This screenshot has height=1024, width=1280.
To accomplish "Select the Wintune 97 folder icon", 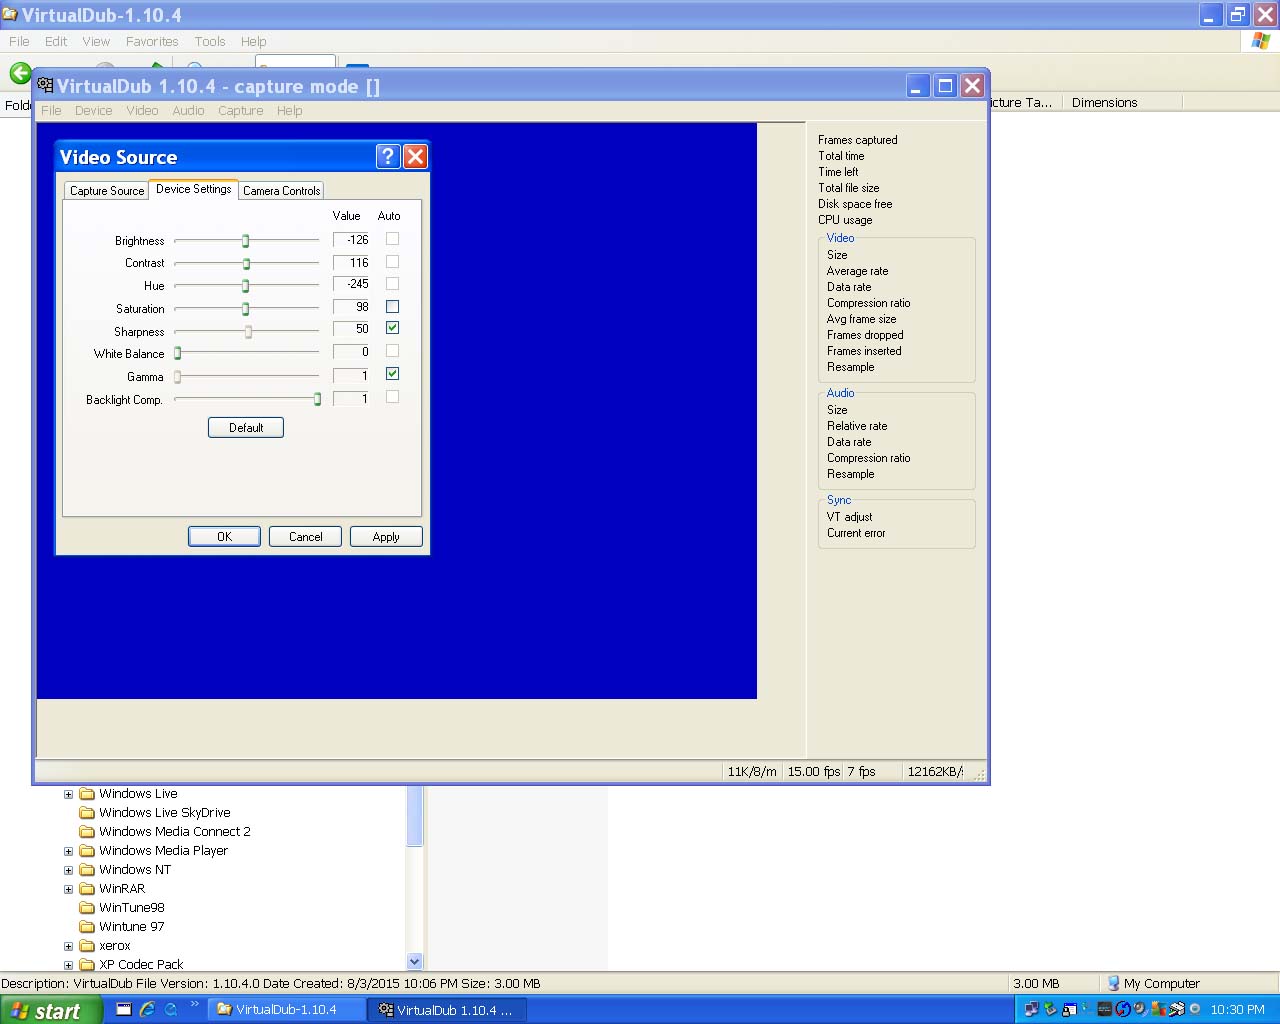I will click(87, 927).
